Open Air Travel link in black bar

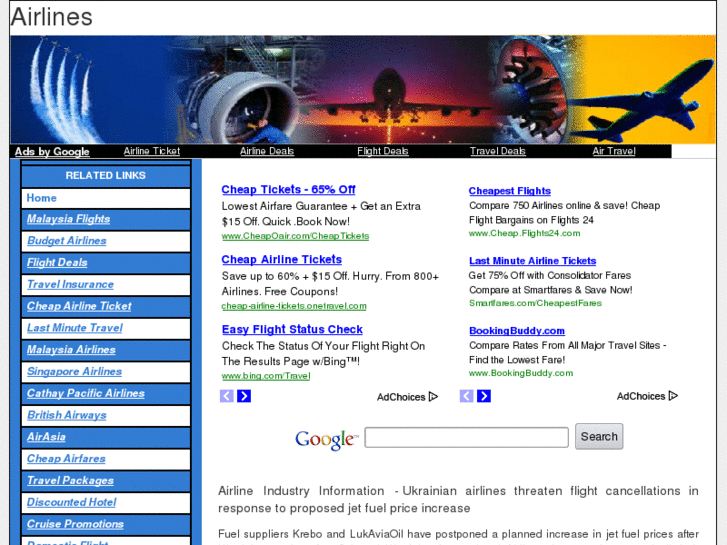click(x=614, y=151)
